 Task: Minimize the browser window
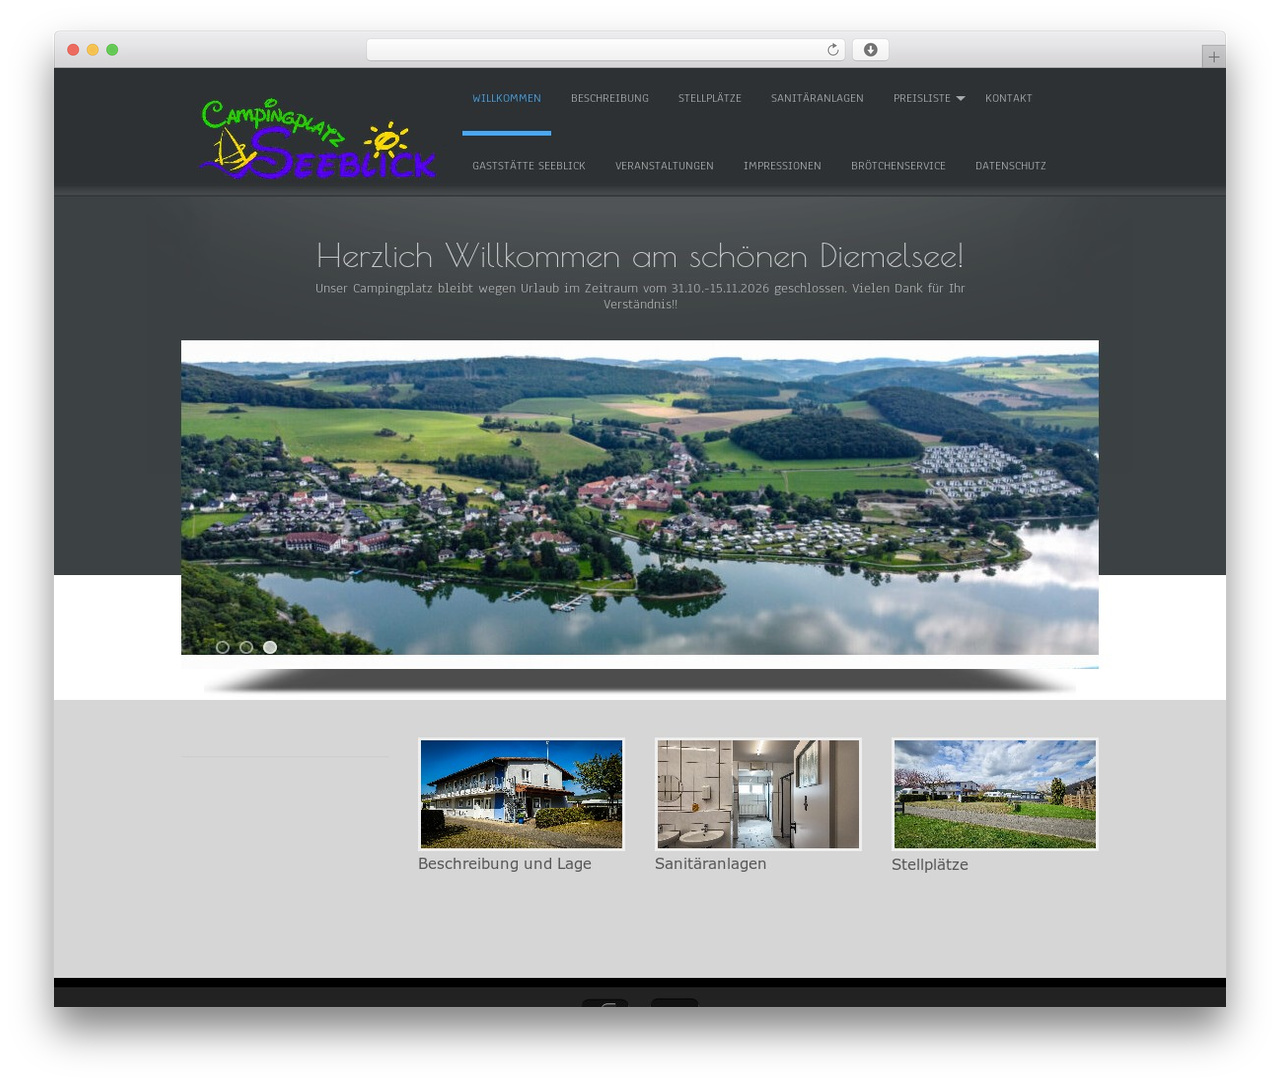(93, 50)
